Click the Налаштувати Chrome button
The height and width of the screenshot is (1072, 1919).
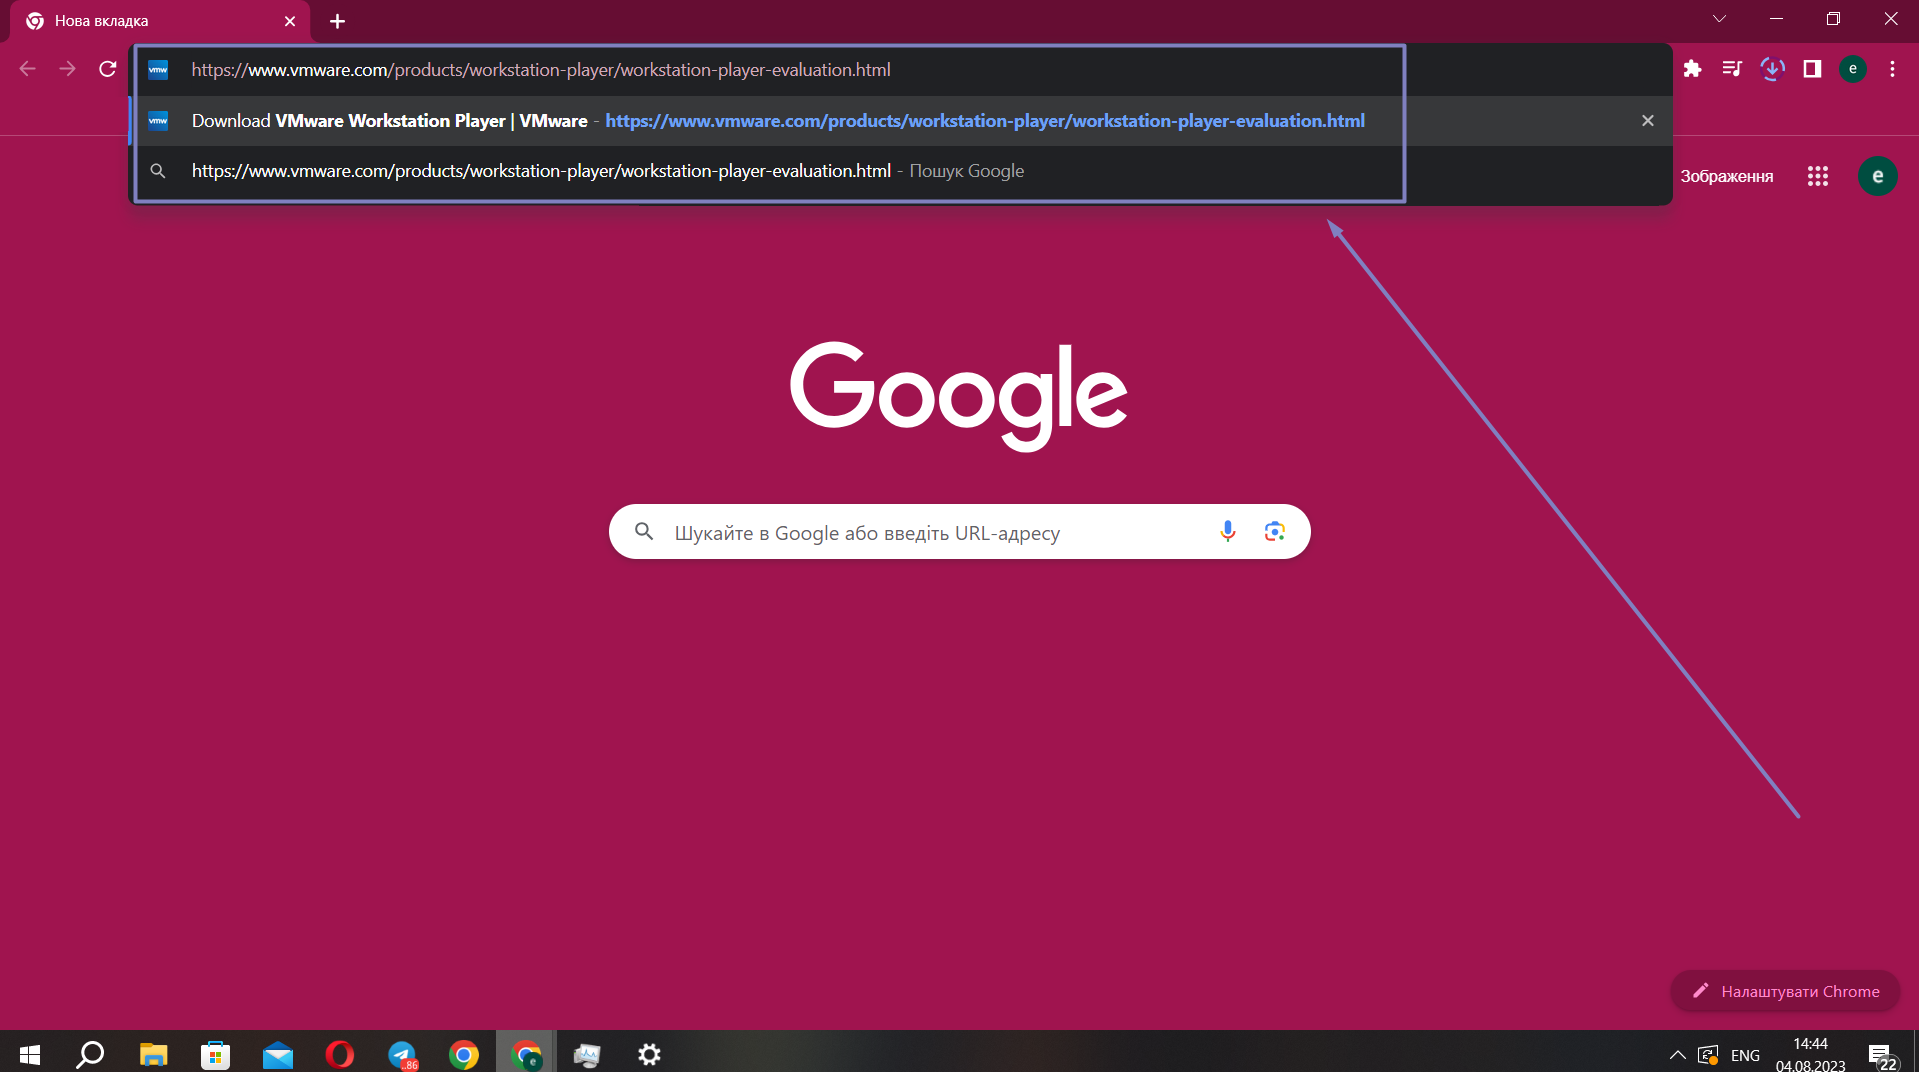pos(1785,991)
